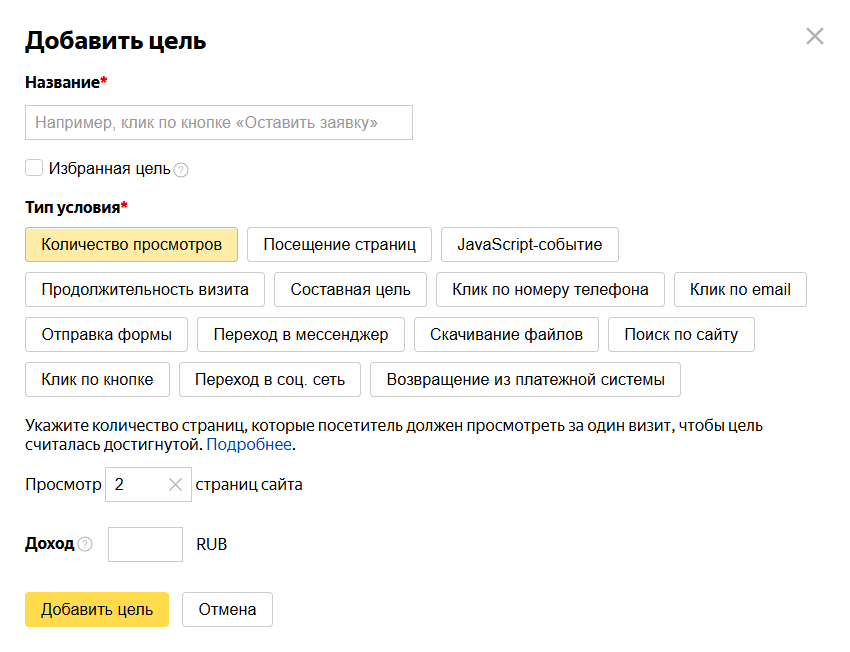
Task: Focus the Доход amount field
Action: click(x=145, y=545)
